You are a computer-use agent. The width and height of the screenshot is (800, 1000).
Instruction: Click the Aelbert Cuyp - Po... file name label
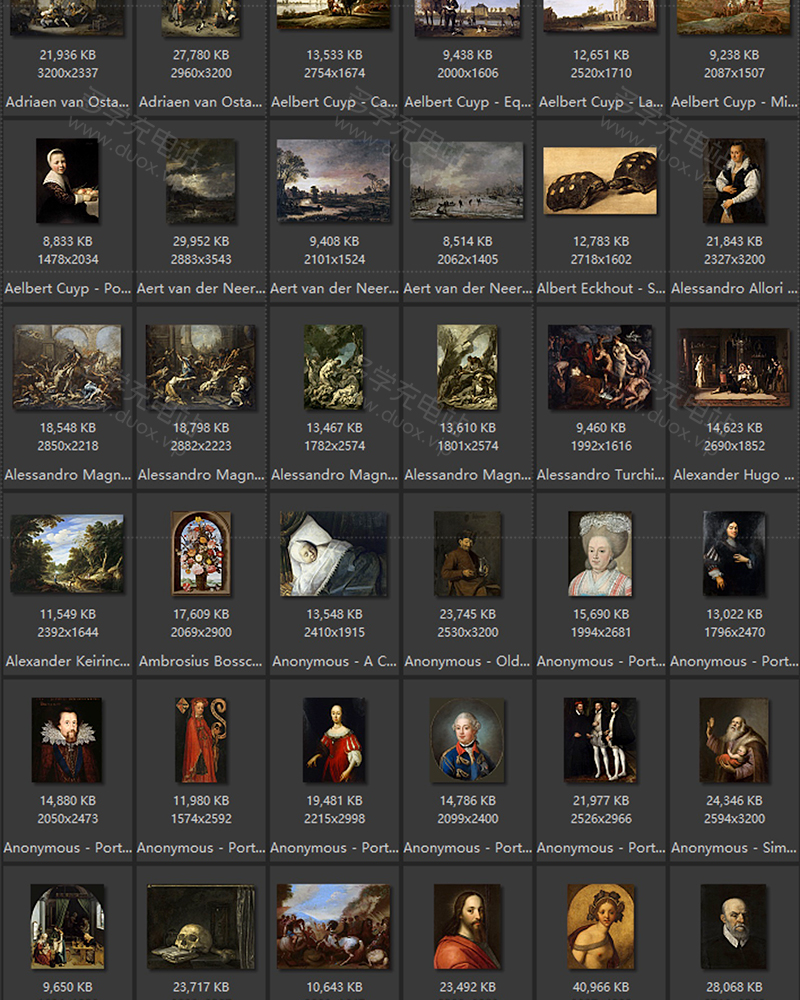point(67,288)
